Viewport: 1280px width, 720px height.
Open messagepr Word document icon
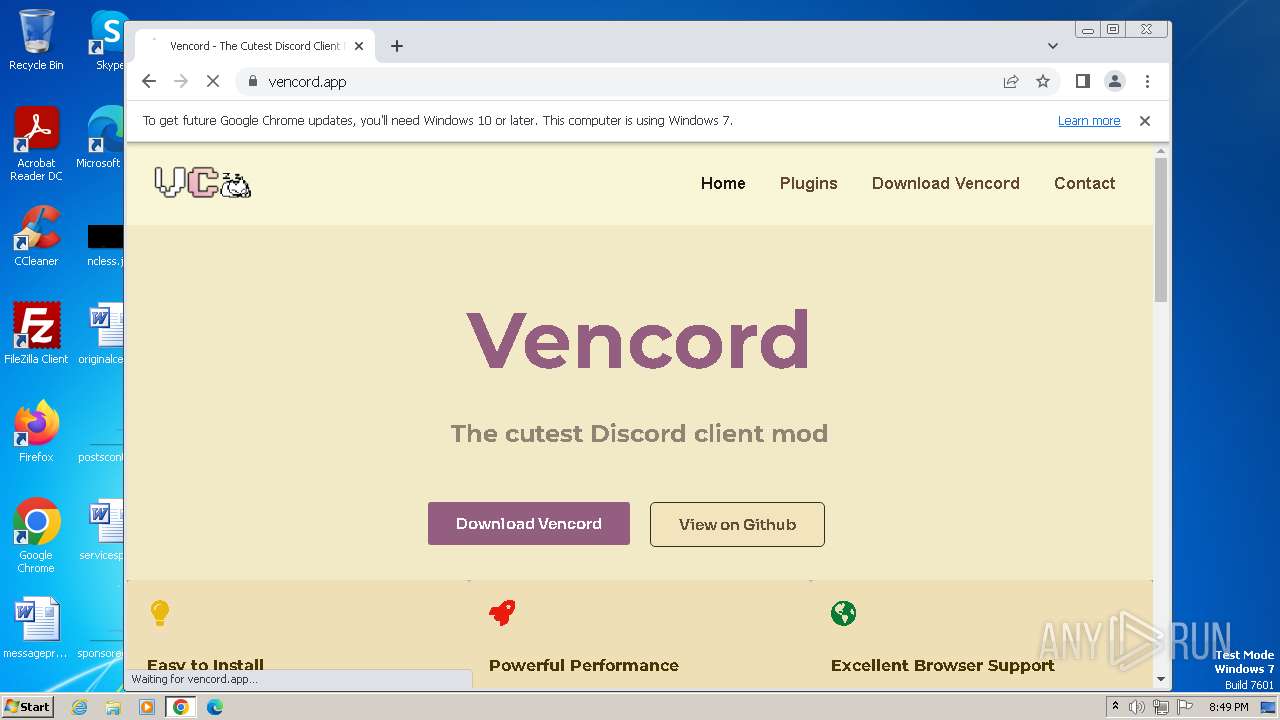(36, 628)
